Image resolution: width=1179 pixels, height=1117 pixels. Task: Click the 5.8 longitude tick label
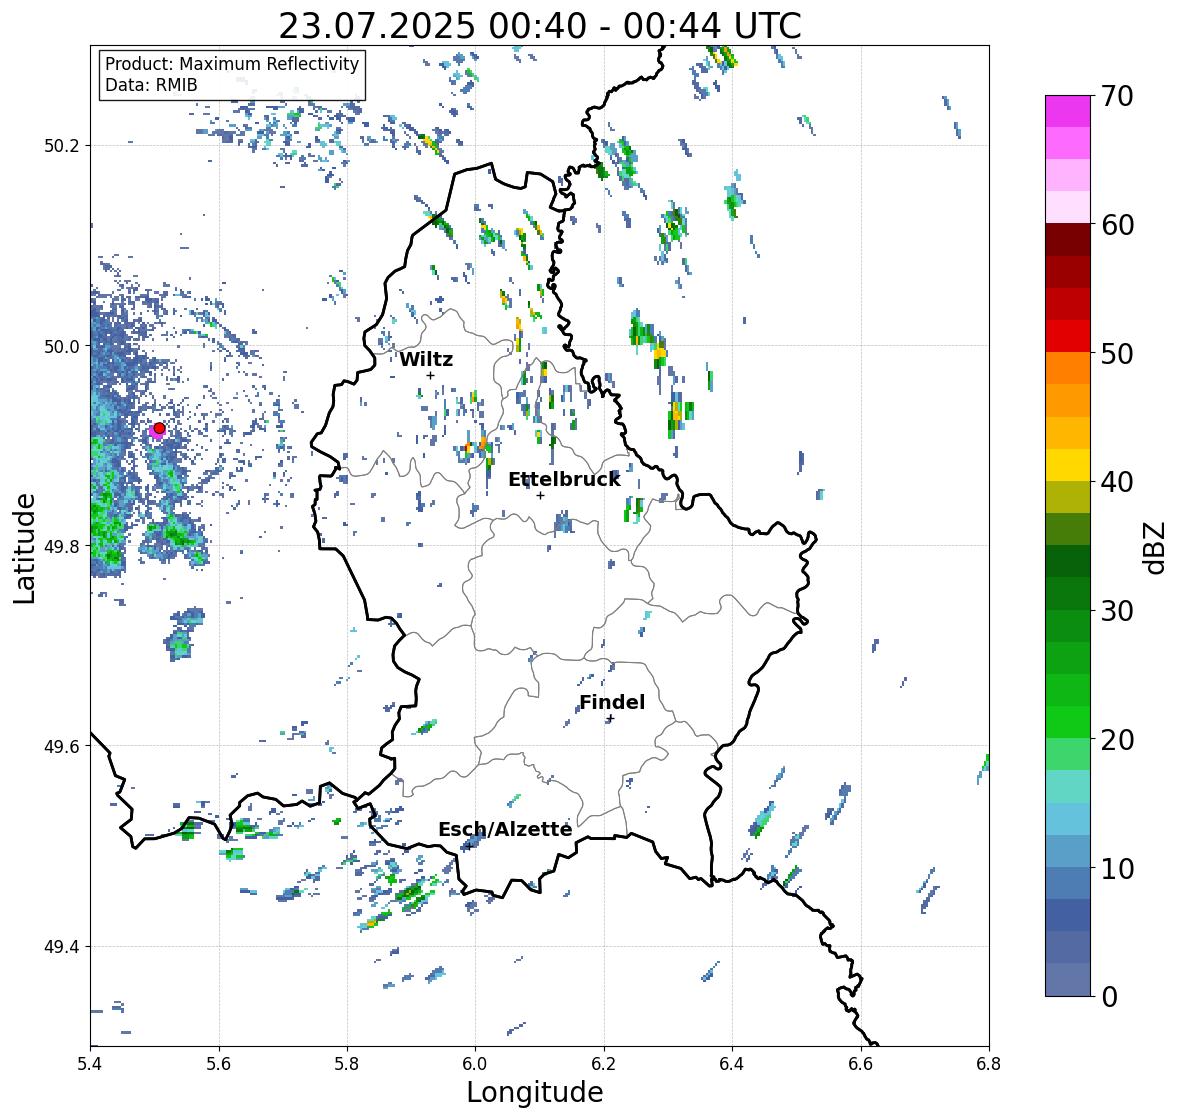pos(347,1064)
